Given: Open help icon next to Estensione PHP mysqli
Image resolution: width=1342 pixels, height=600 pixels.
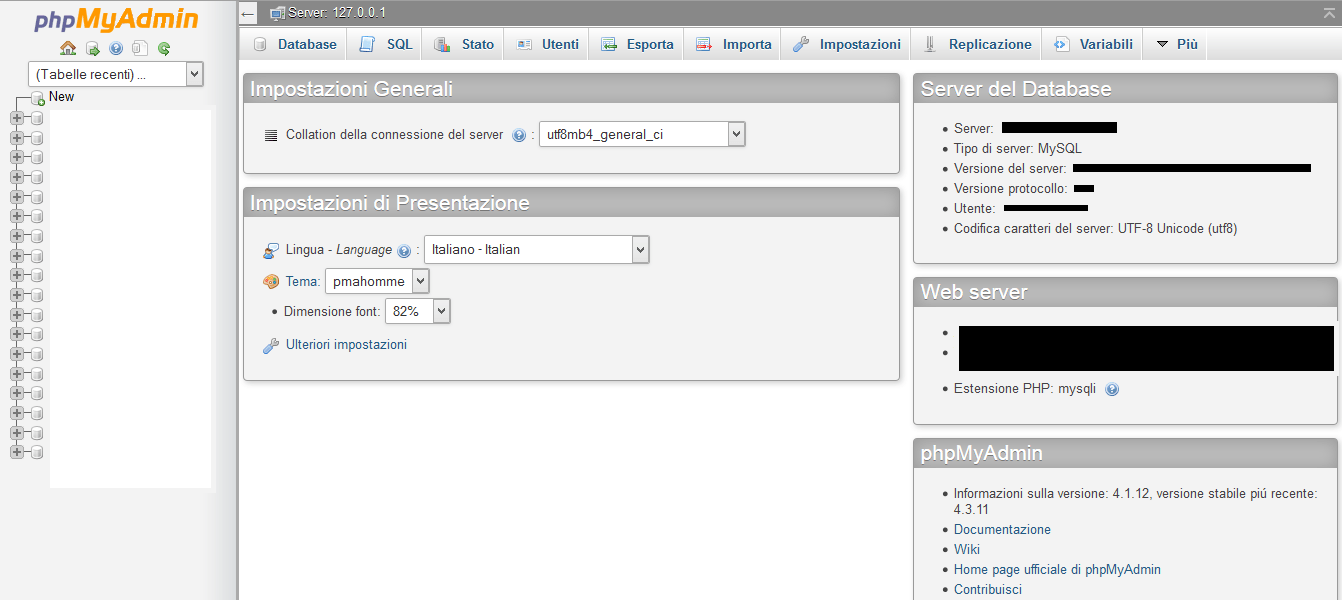Looking at the screenshot, I should 1112,389.
